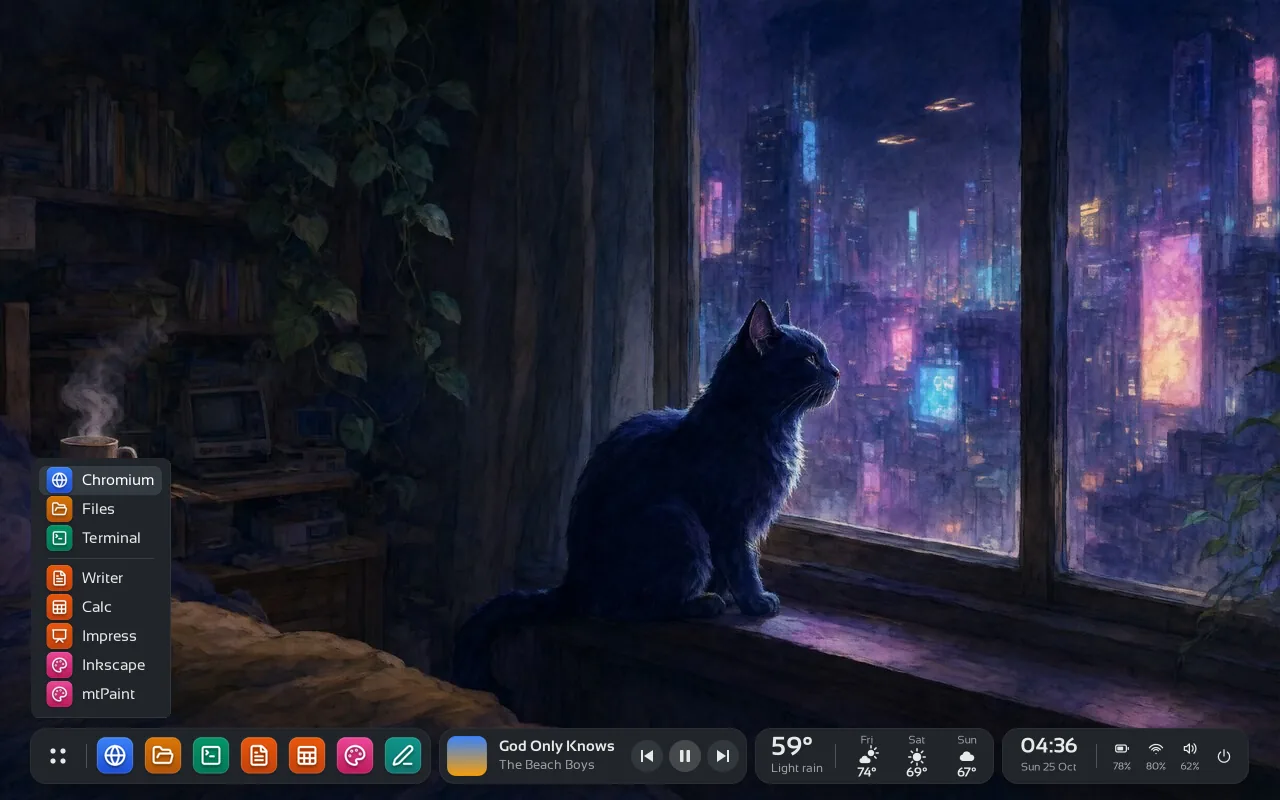Image resolution: width=1280 pixels, height=800 pixels.
Task: Launch the teal pen editor dock icon
Action: [403, 756]
